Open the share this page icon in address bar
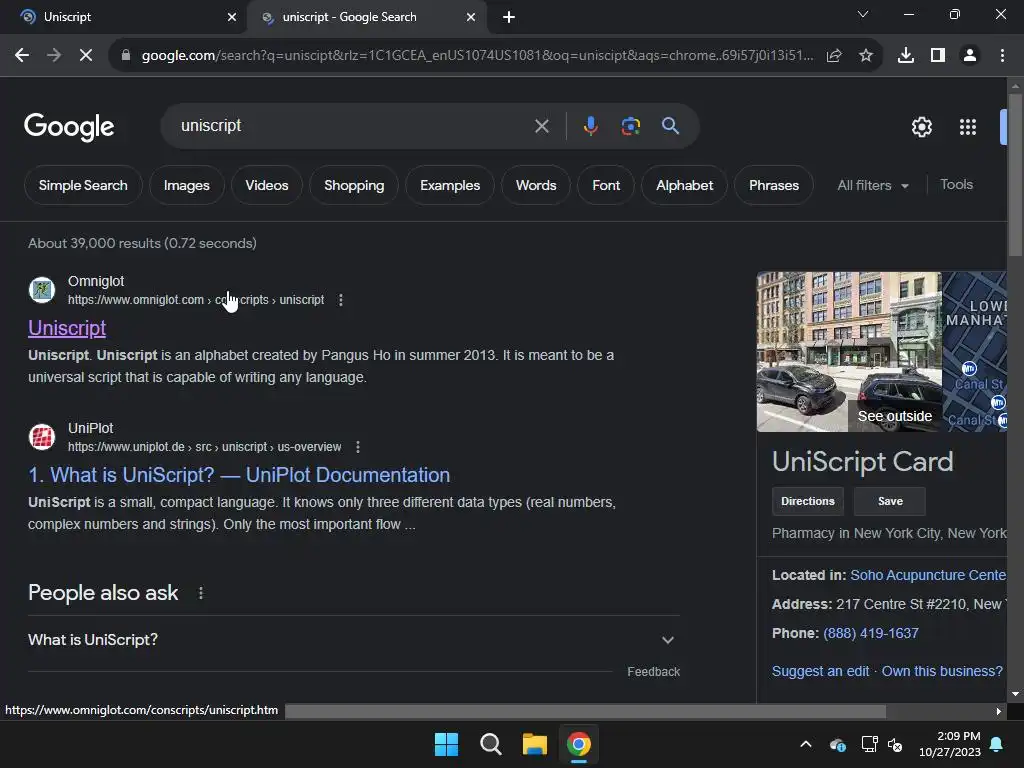 pyautogui.click(x=834, y=56)
